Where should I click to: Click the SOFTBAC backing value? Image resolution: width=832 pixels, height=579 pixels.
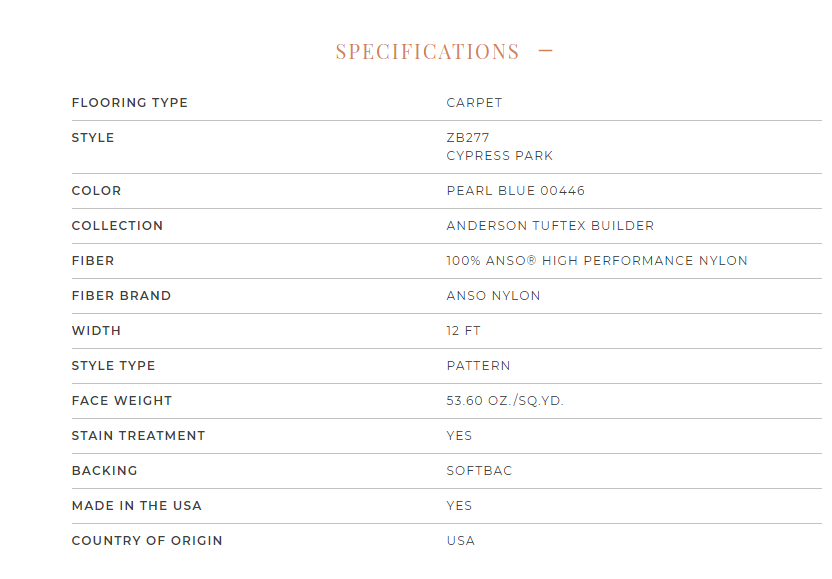click(480, 471)
